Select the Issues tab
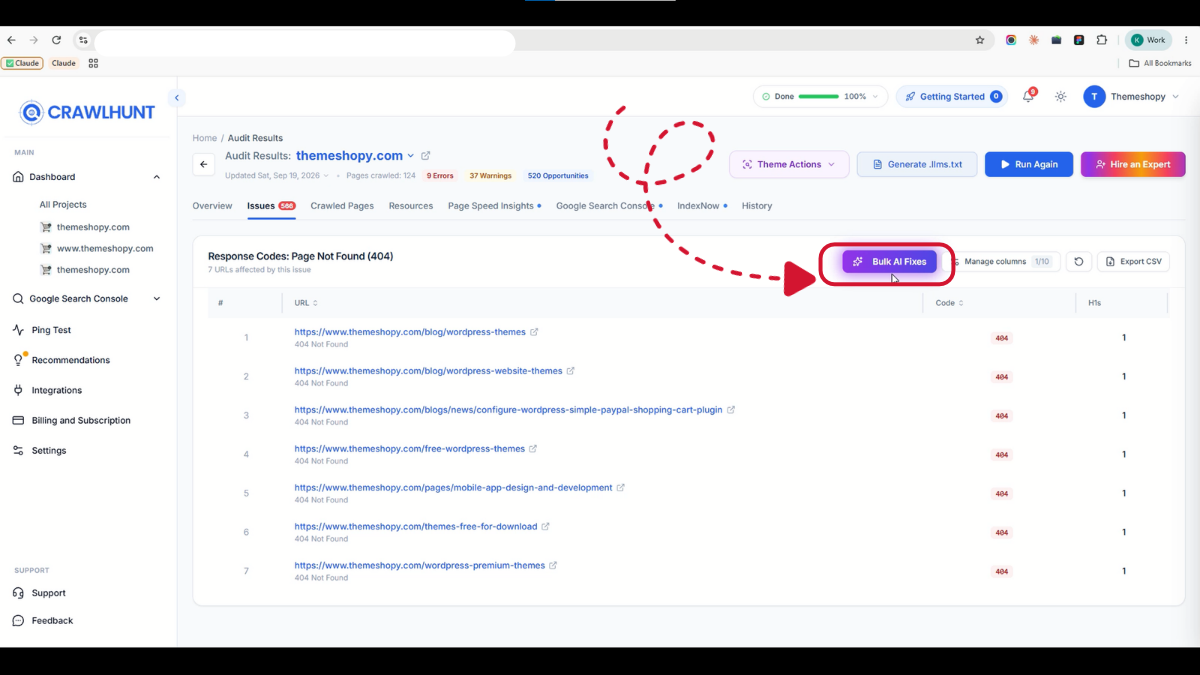 (271, 206)
